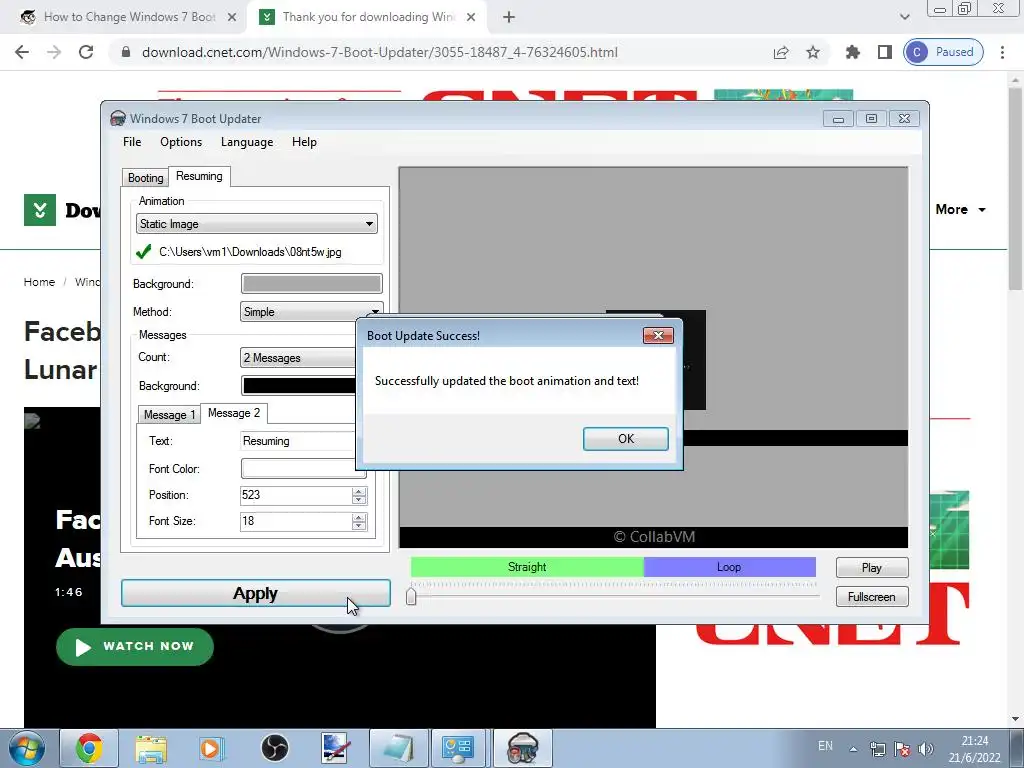This screenshot has width=1024, height=768.
Task: Expand the More dropdown on CNET page
Action: [x=960, y=210]
